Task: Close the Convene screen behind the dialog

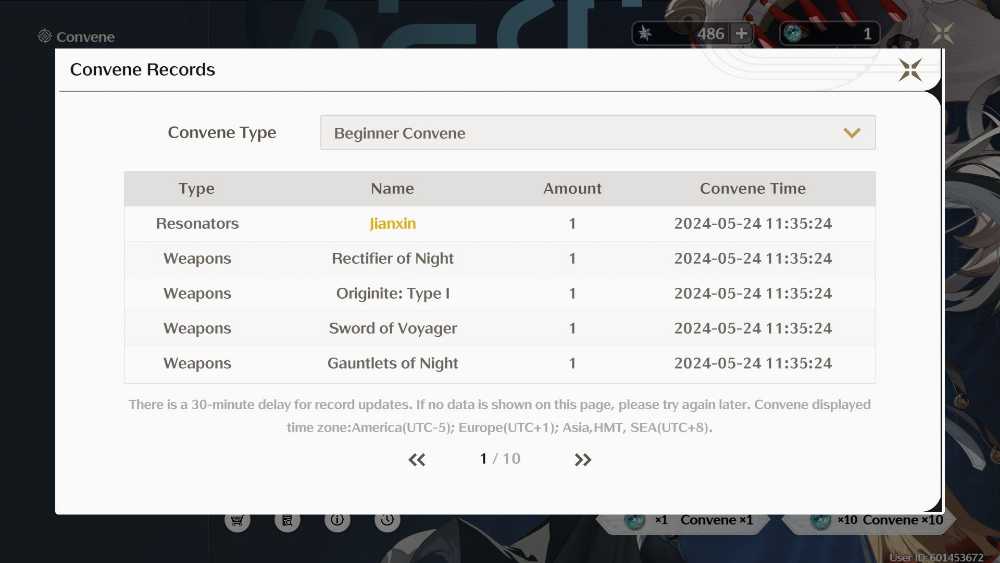Action: tap(942, 33)
